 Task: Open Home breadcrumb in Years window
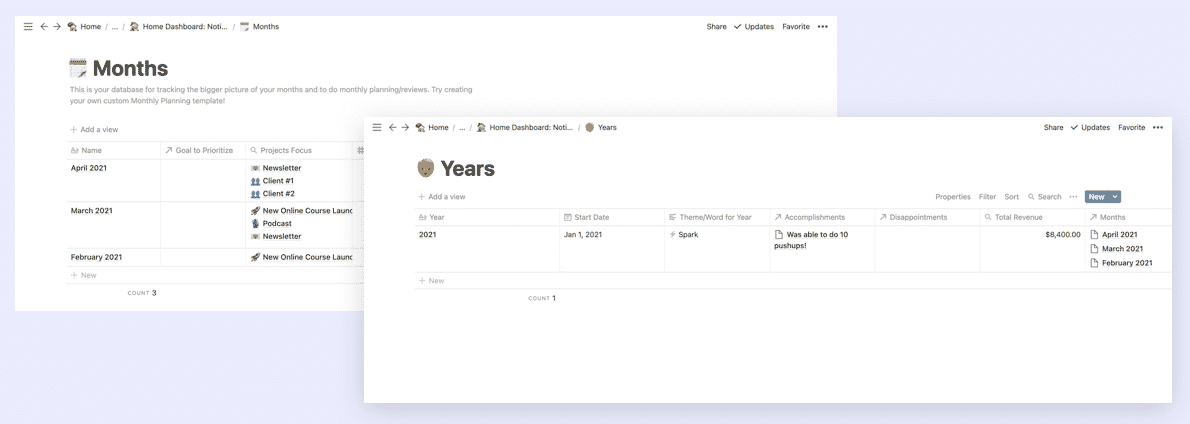[432, 127]
